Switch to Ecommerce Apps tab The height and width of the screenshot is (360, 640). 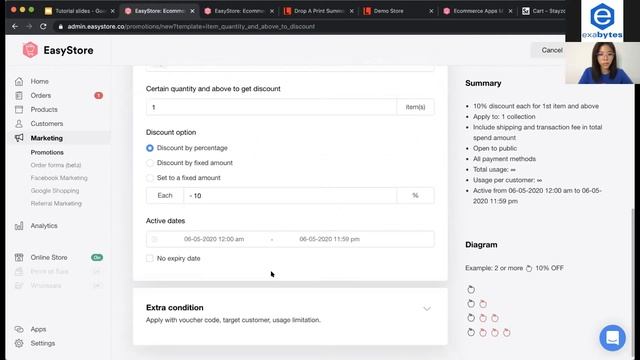(x=478, y=11)
